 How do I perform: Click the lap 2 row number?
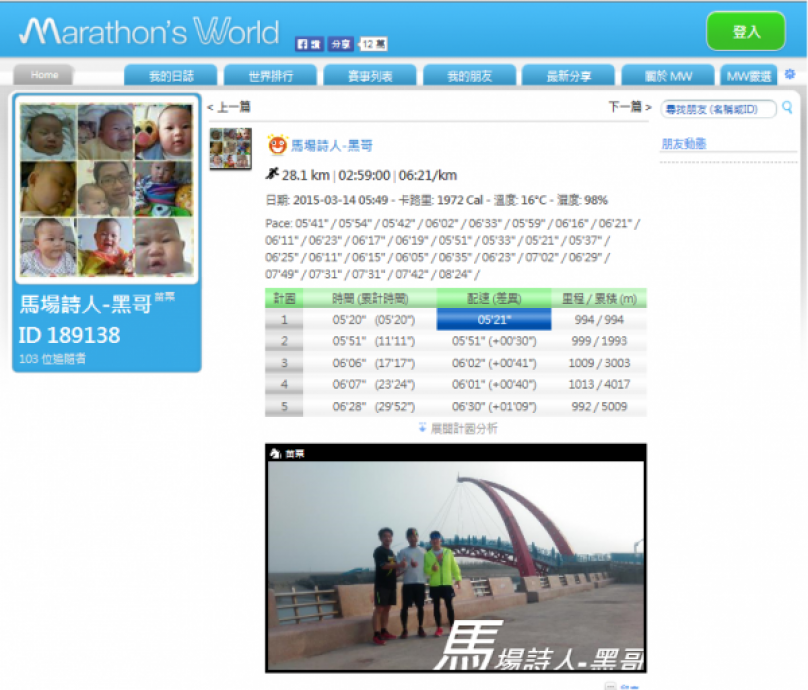(x=284, y=341)
